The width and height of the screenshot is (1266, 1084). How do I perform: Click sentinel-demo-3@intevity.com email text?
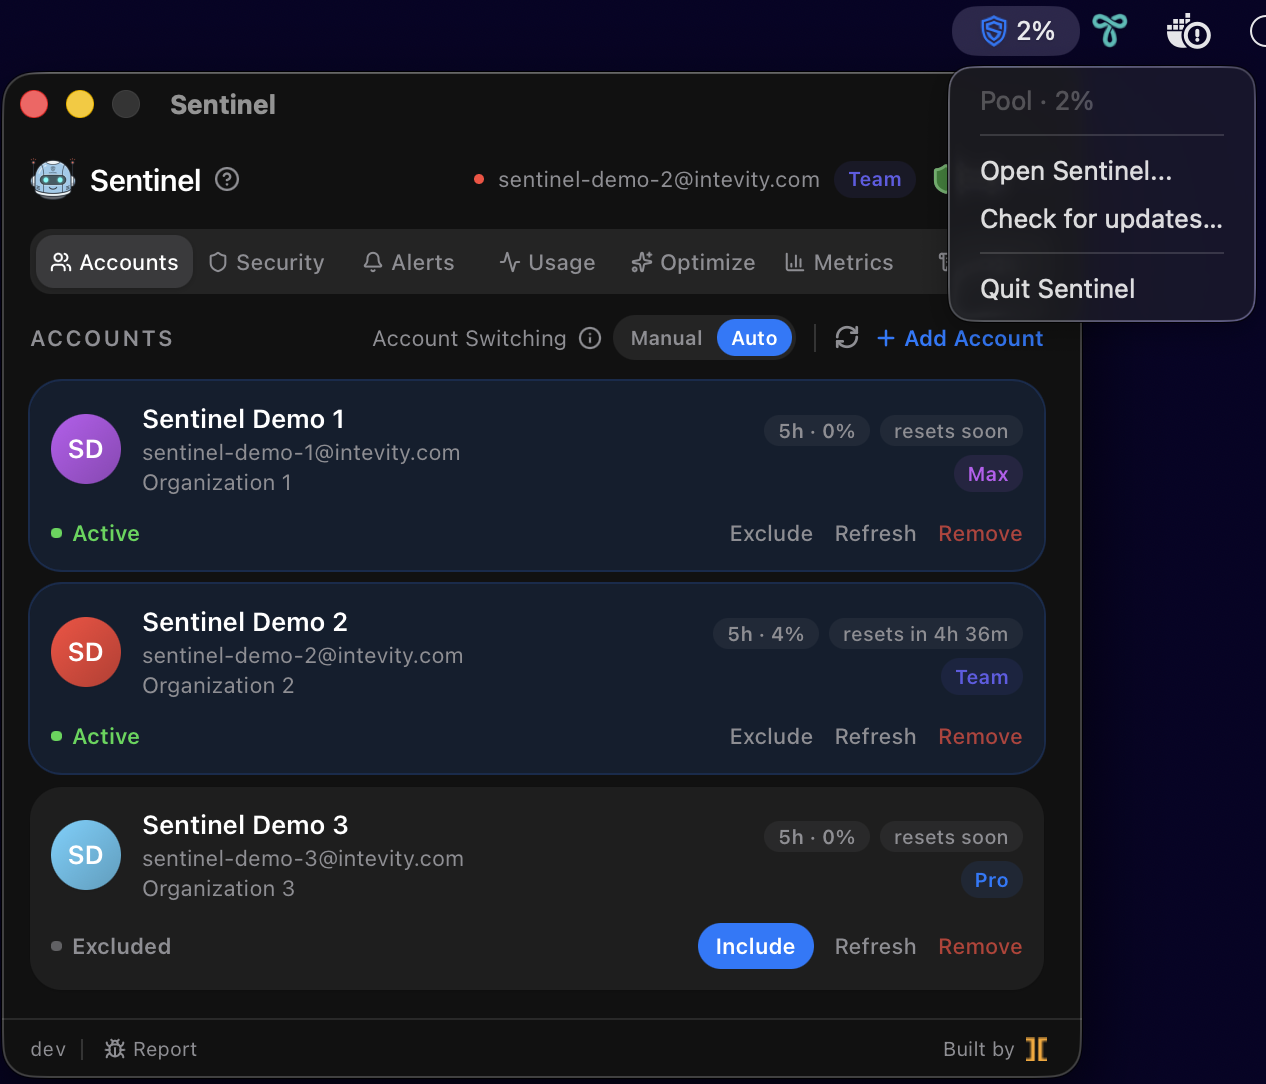pyautogui.click(x=303, y=858)
